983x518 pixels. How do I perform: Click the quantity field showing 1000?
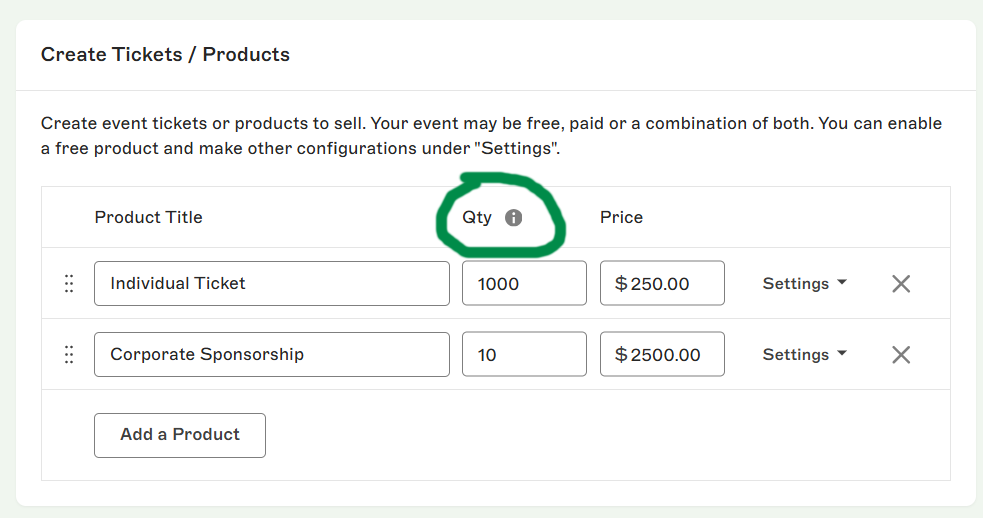coord(524,283)
